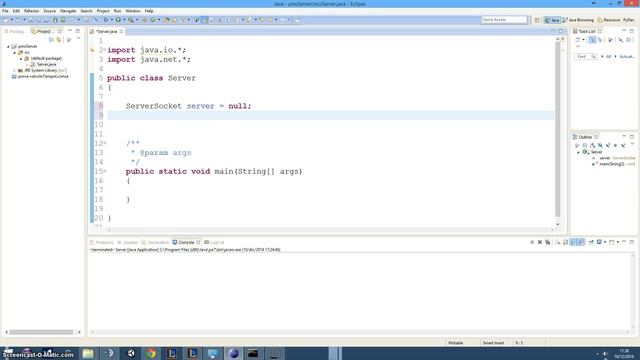Click Collapse All in Project Explorer
Screen dimensions: 640x360
[51, 40]
